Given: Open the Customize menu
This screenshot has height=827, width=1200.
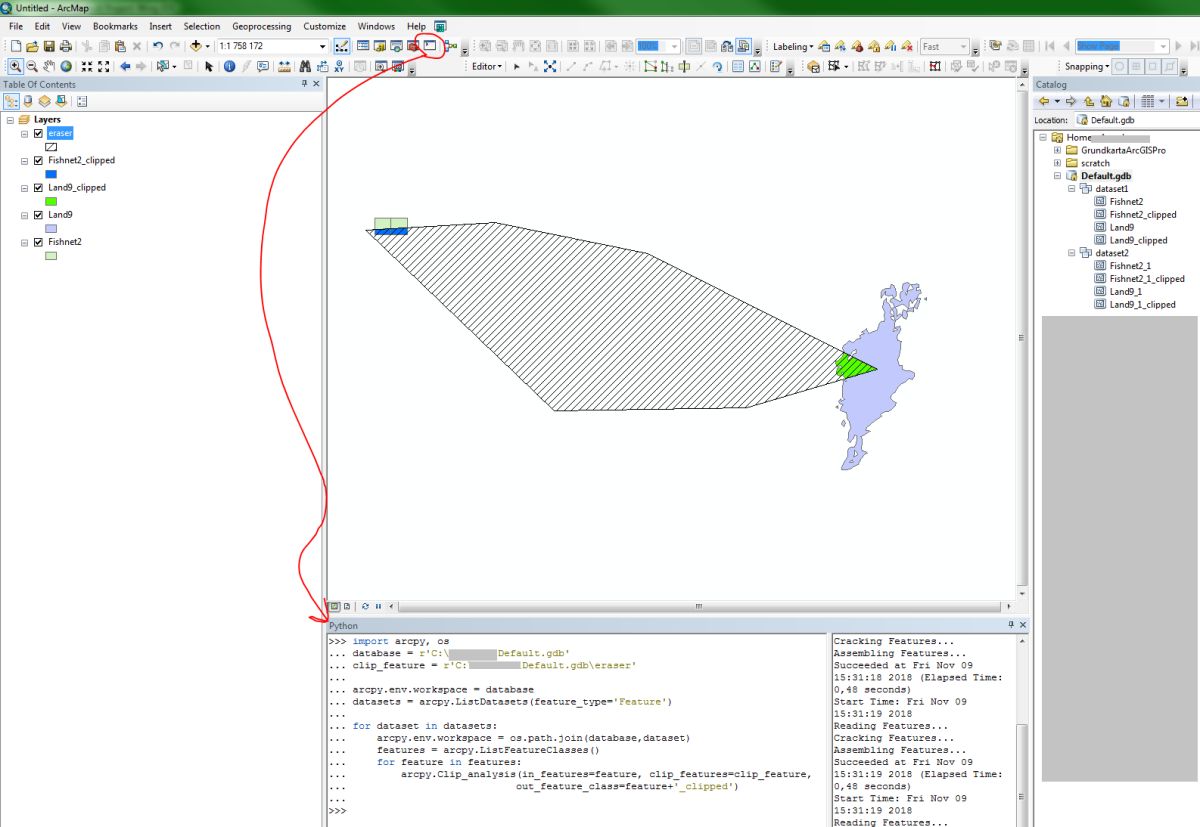Looking at the screenshot, I should pos(324,26).
